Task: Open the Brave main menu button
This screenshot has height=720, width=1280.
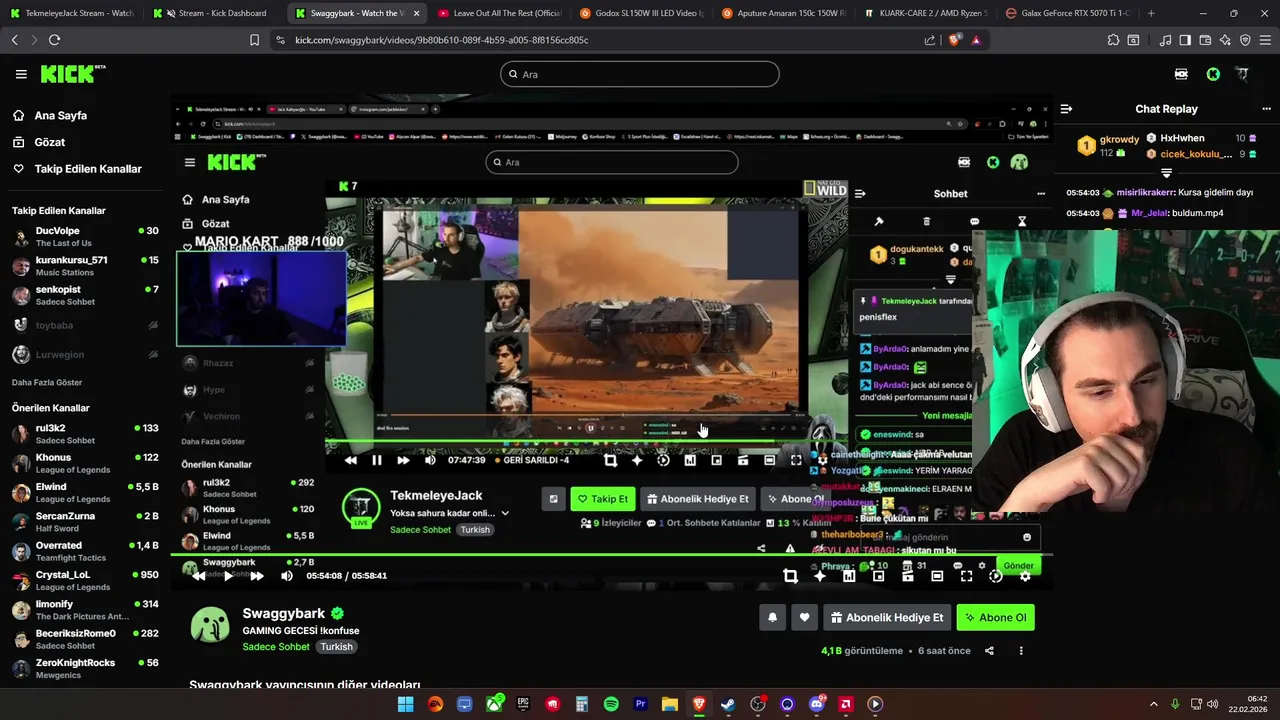Action: [1265, 40]
